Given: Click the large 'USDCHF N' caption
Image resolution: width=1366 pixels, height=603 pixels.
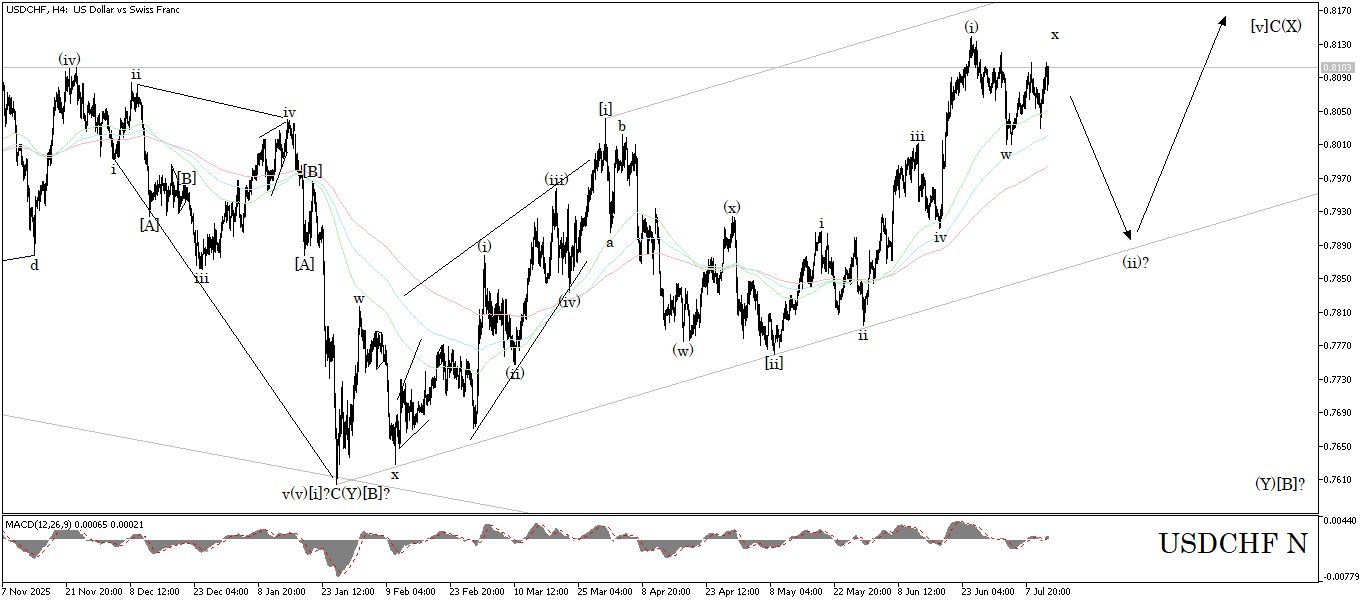Looking at the screenshot, I should click(x=1233, y=544).
